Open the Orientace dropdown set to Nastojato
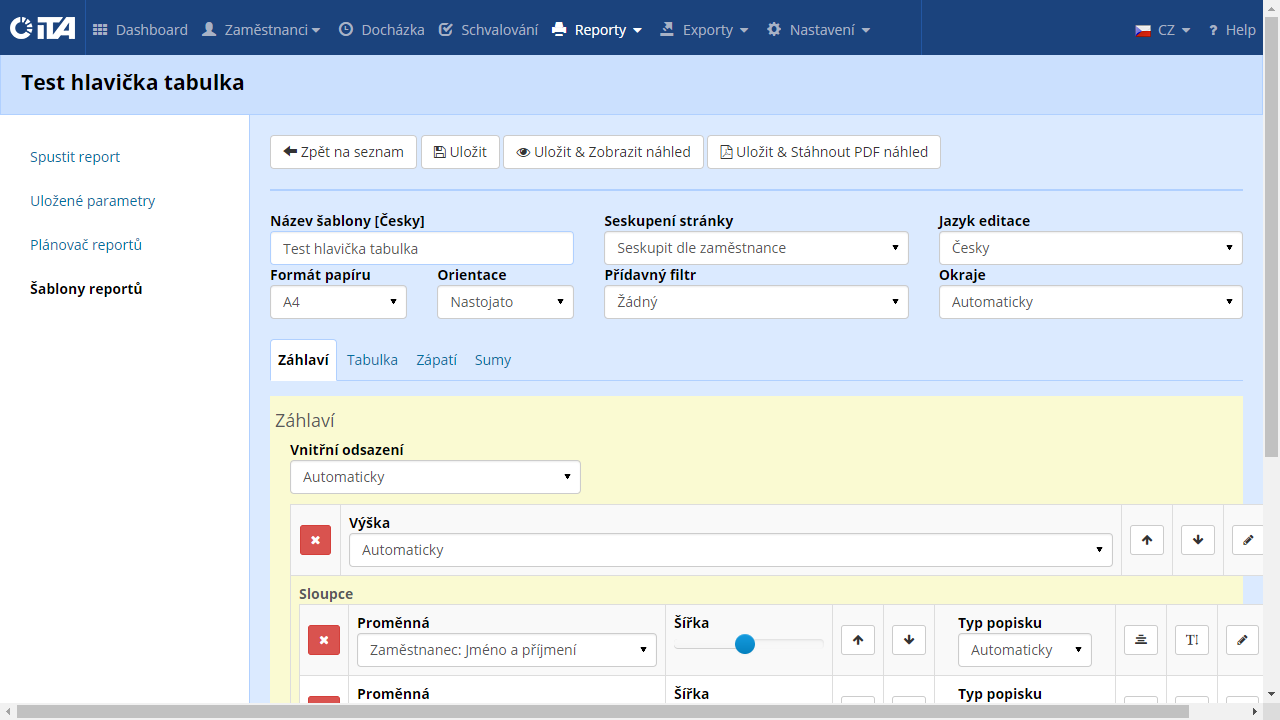 tap(505, 302)
